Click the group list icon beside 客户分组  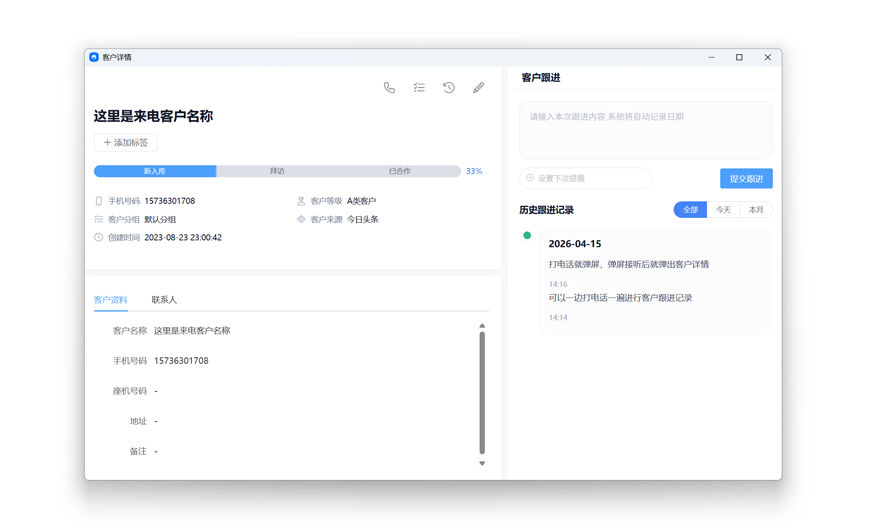tap(98, 219)
